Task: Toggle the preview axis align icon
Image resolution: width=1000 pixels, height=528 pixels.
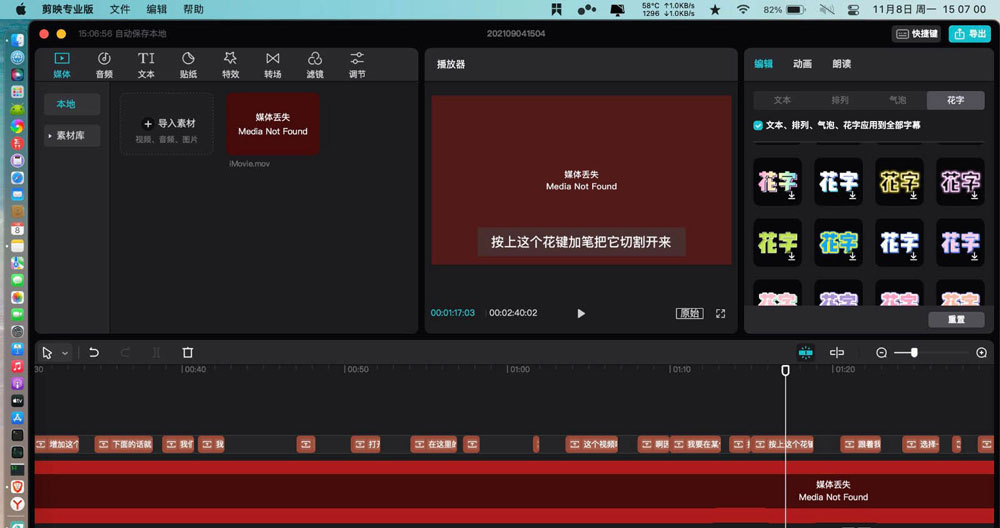Action: click(x=837, y=353)
